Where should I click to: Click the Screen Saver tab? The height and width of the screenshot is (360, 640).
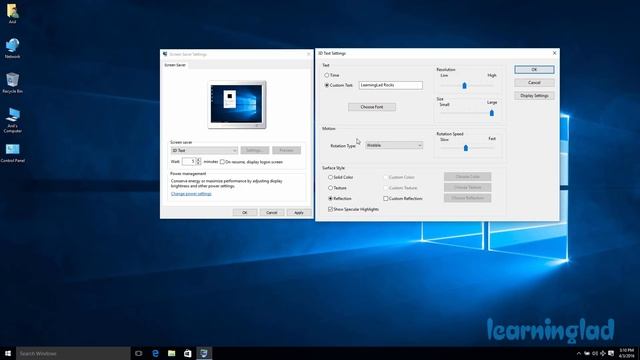click(175, 65)
